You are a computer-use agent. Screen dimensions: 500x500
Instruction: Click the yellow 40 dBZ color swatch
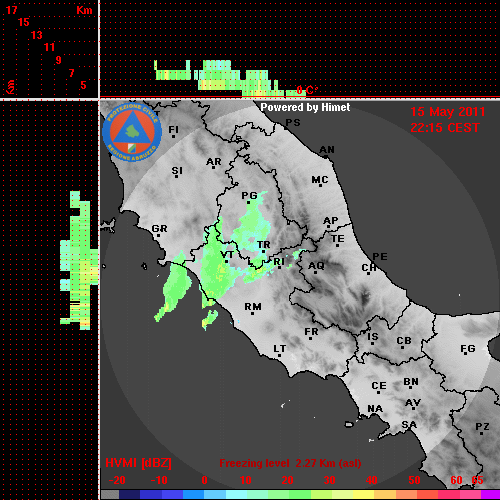pos(363,495)
